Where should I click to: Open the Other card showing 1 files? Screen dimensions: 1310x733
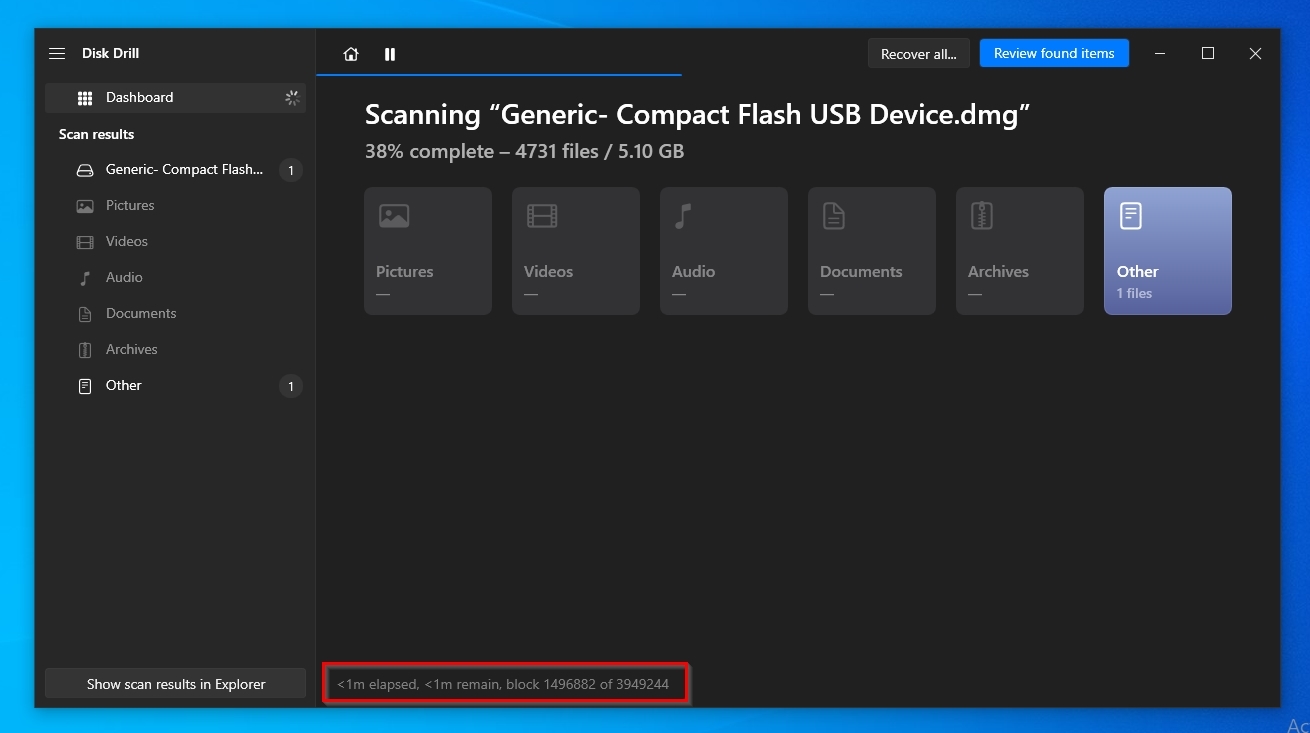click(1168, 251)
